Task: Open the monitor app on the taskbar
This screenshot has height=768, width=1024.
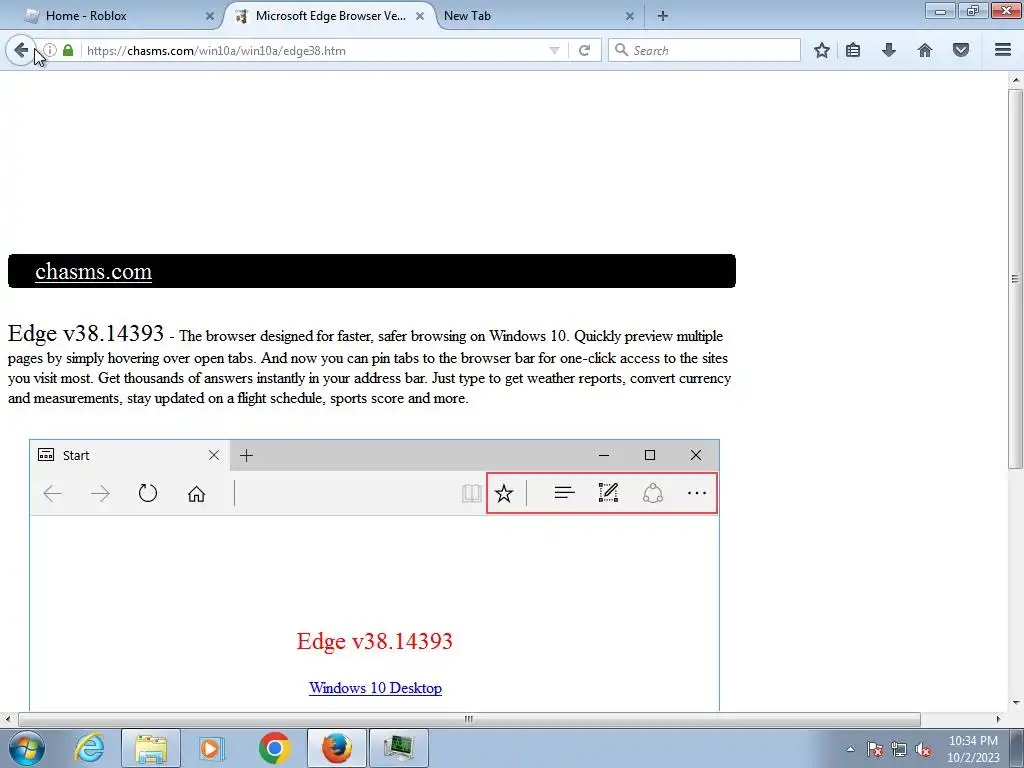Action: (x=399, y=748)
